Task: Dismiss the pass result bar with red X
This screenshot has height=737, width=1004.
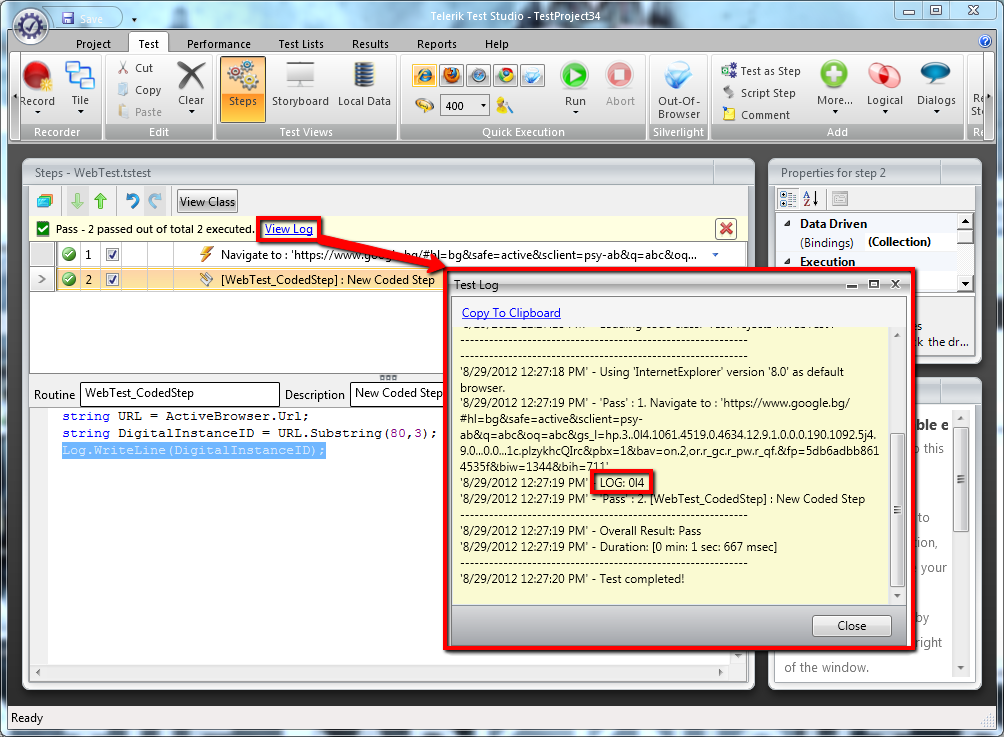Action: click(725, 229)
